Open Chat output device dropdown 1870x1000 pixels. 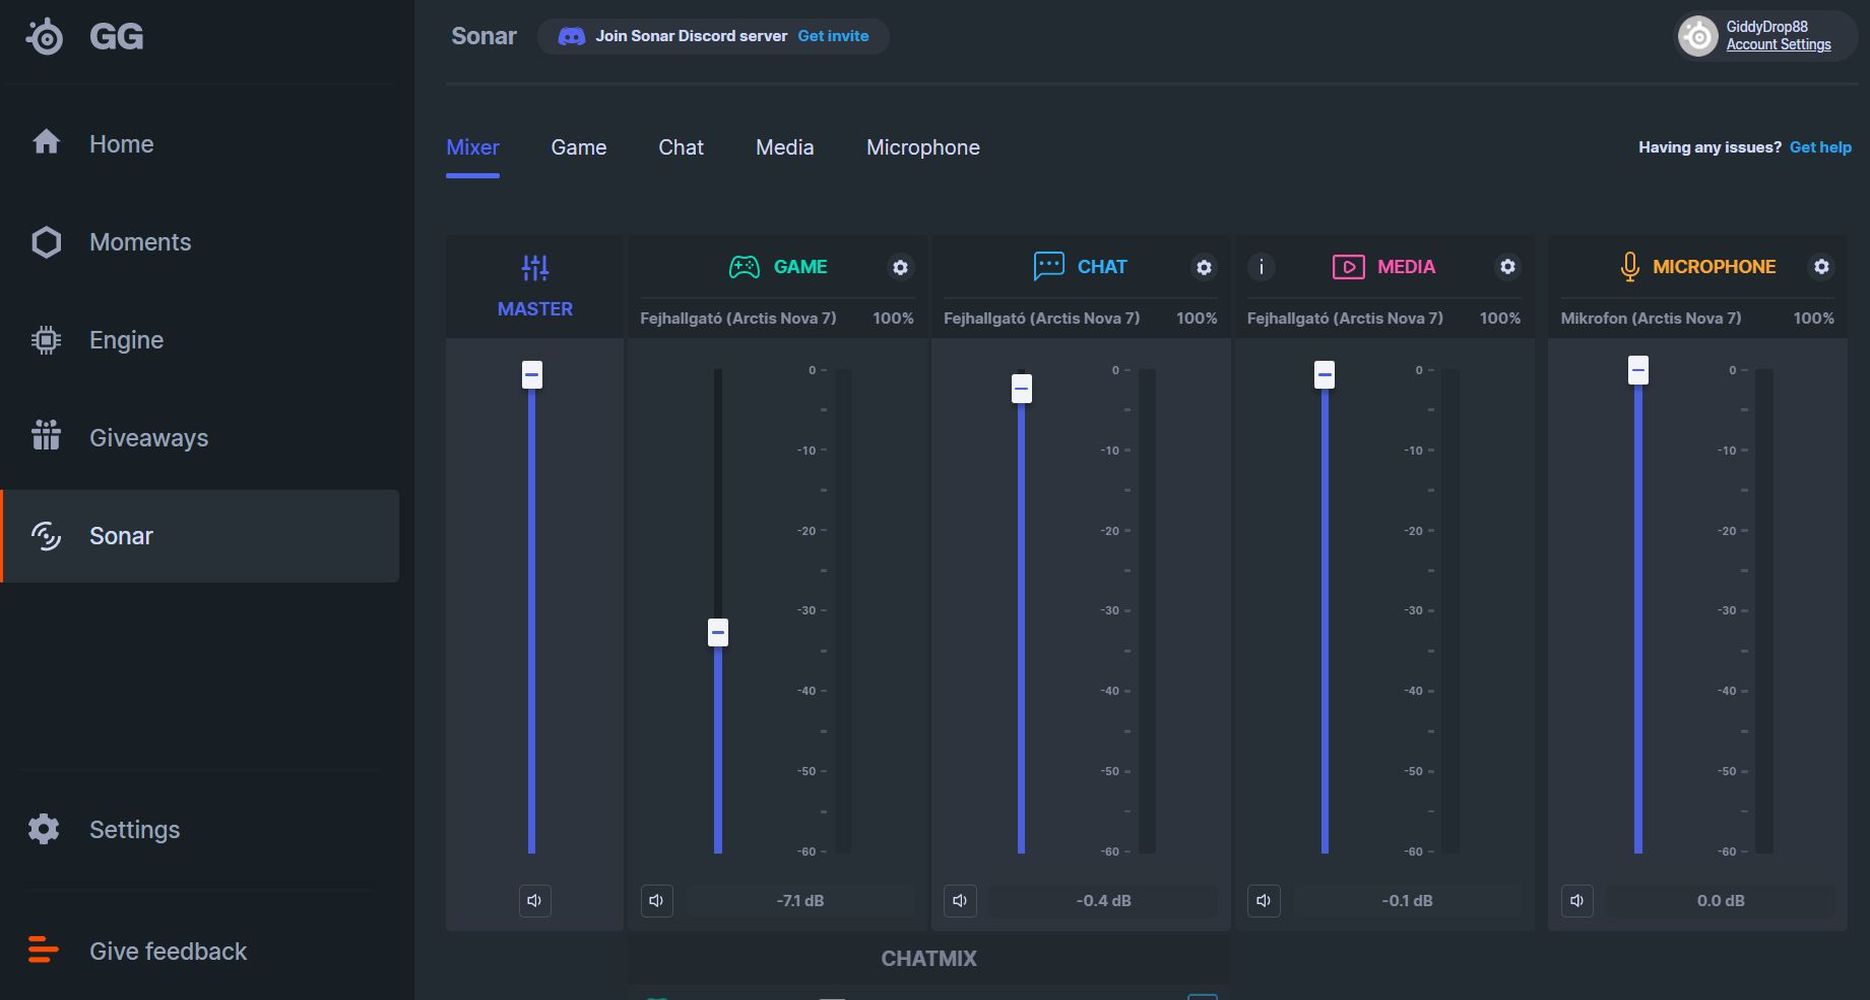1042,318
